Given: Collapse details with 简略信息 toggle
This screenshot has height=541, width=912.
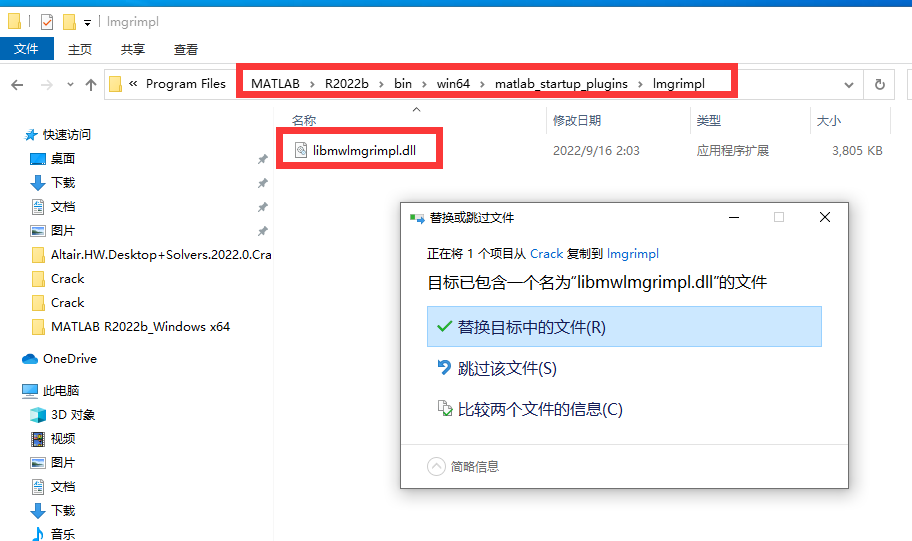Looking at the screenshot, I should pyautogui.click(x=463, y=467).
